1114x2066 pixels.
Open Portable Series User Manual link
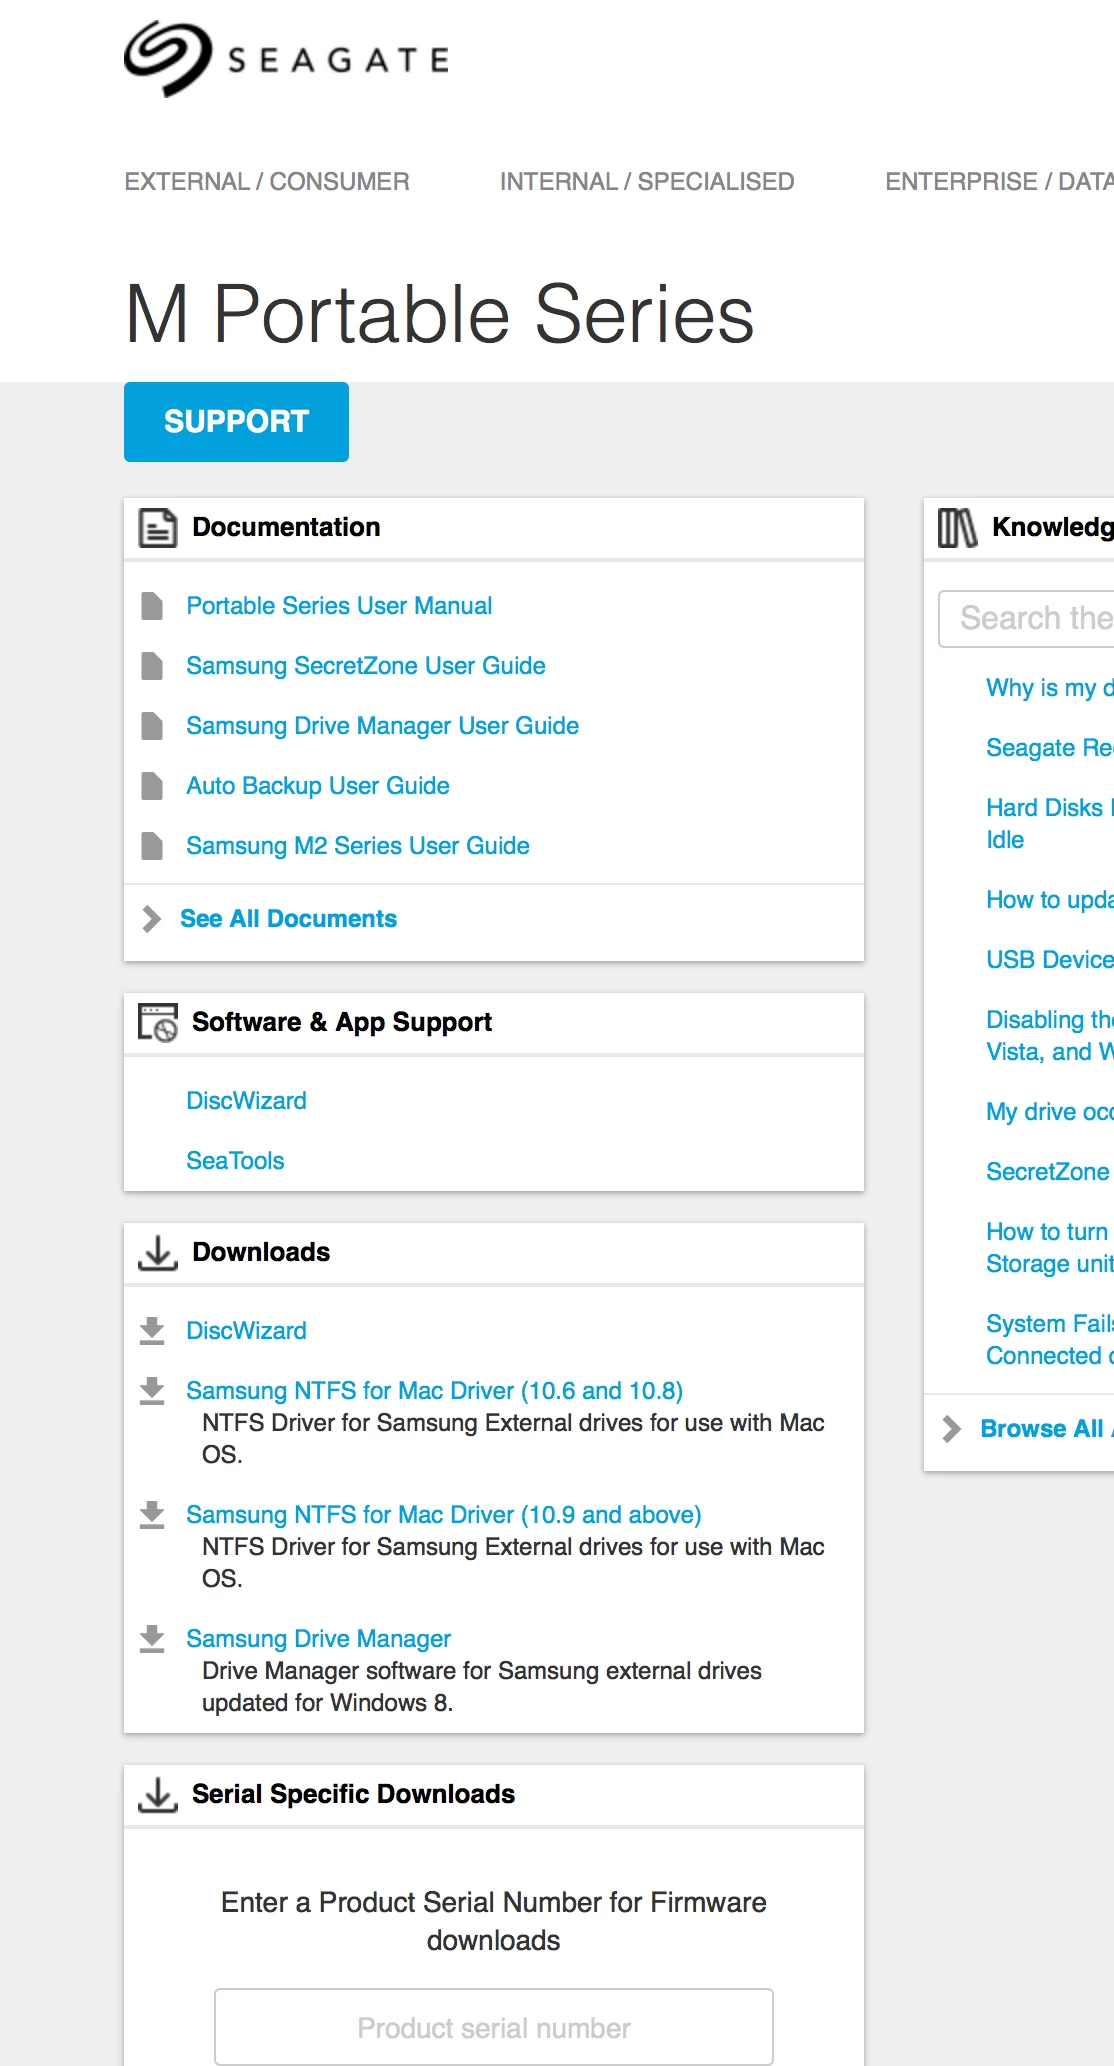pyautogui.click(x=339, y=606)
